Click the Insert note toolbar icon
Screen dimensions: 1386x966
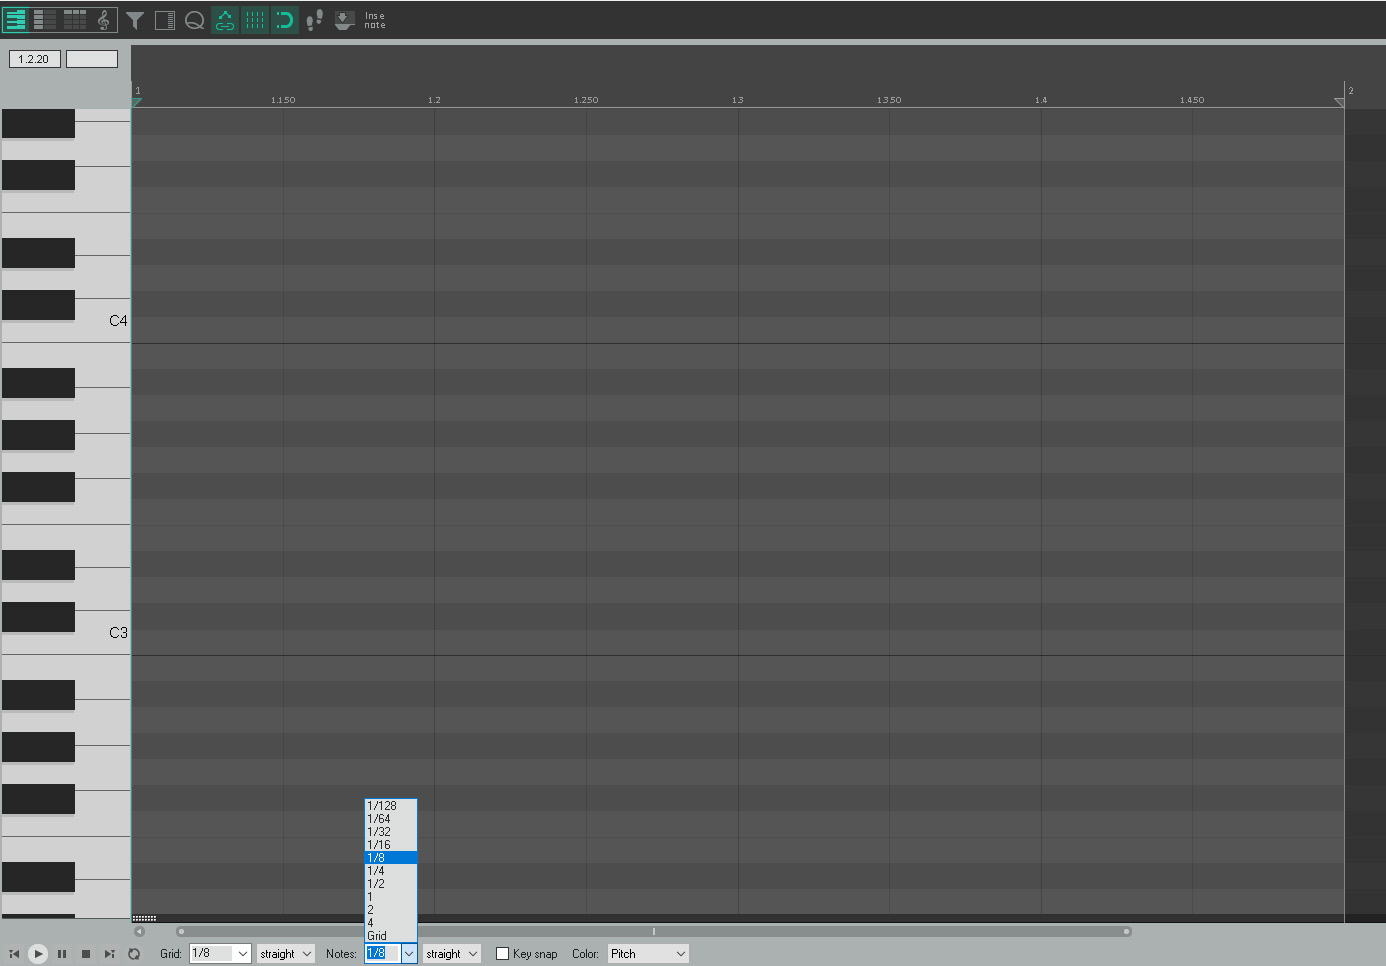click(344, 19)
